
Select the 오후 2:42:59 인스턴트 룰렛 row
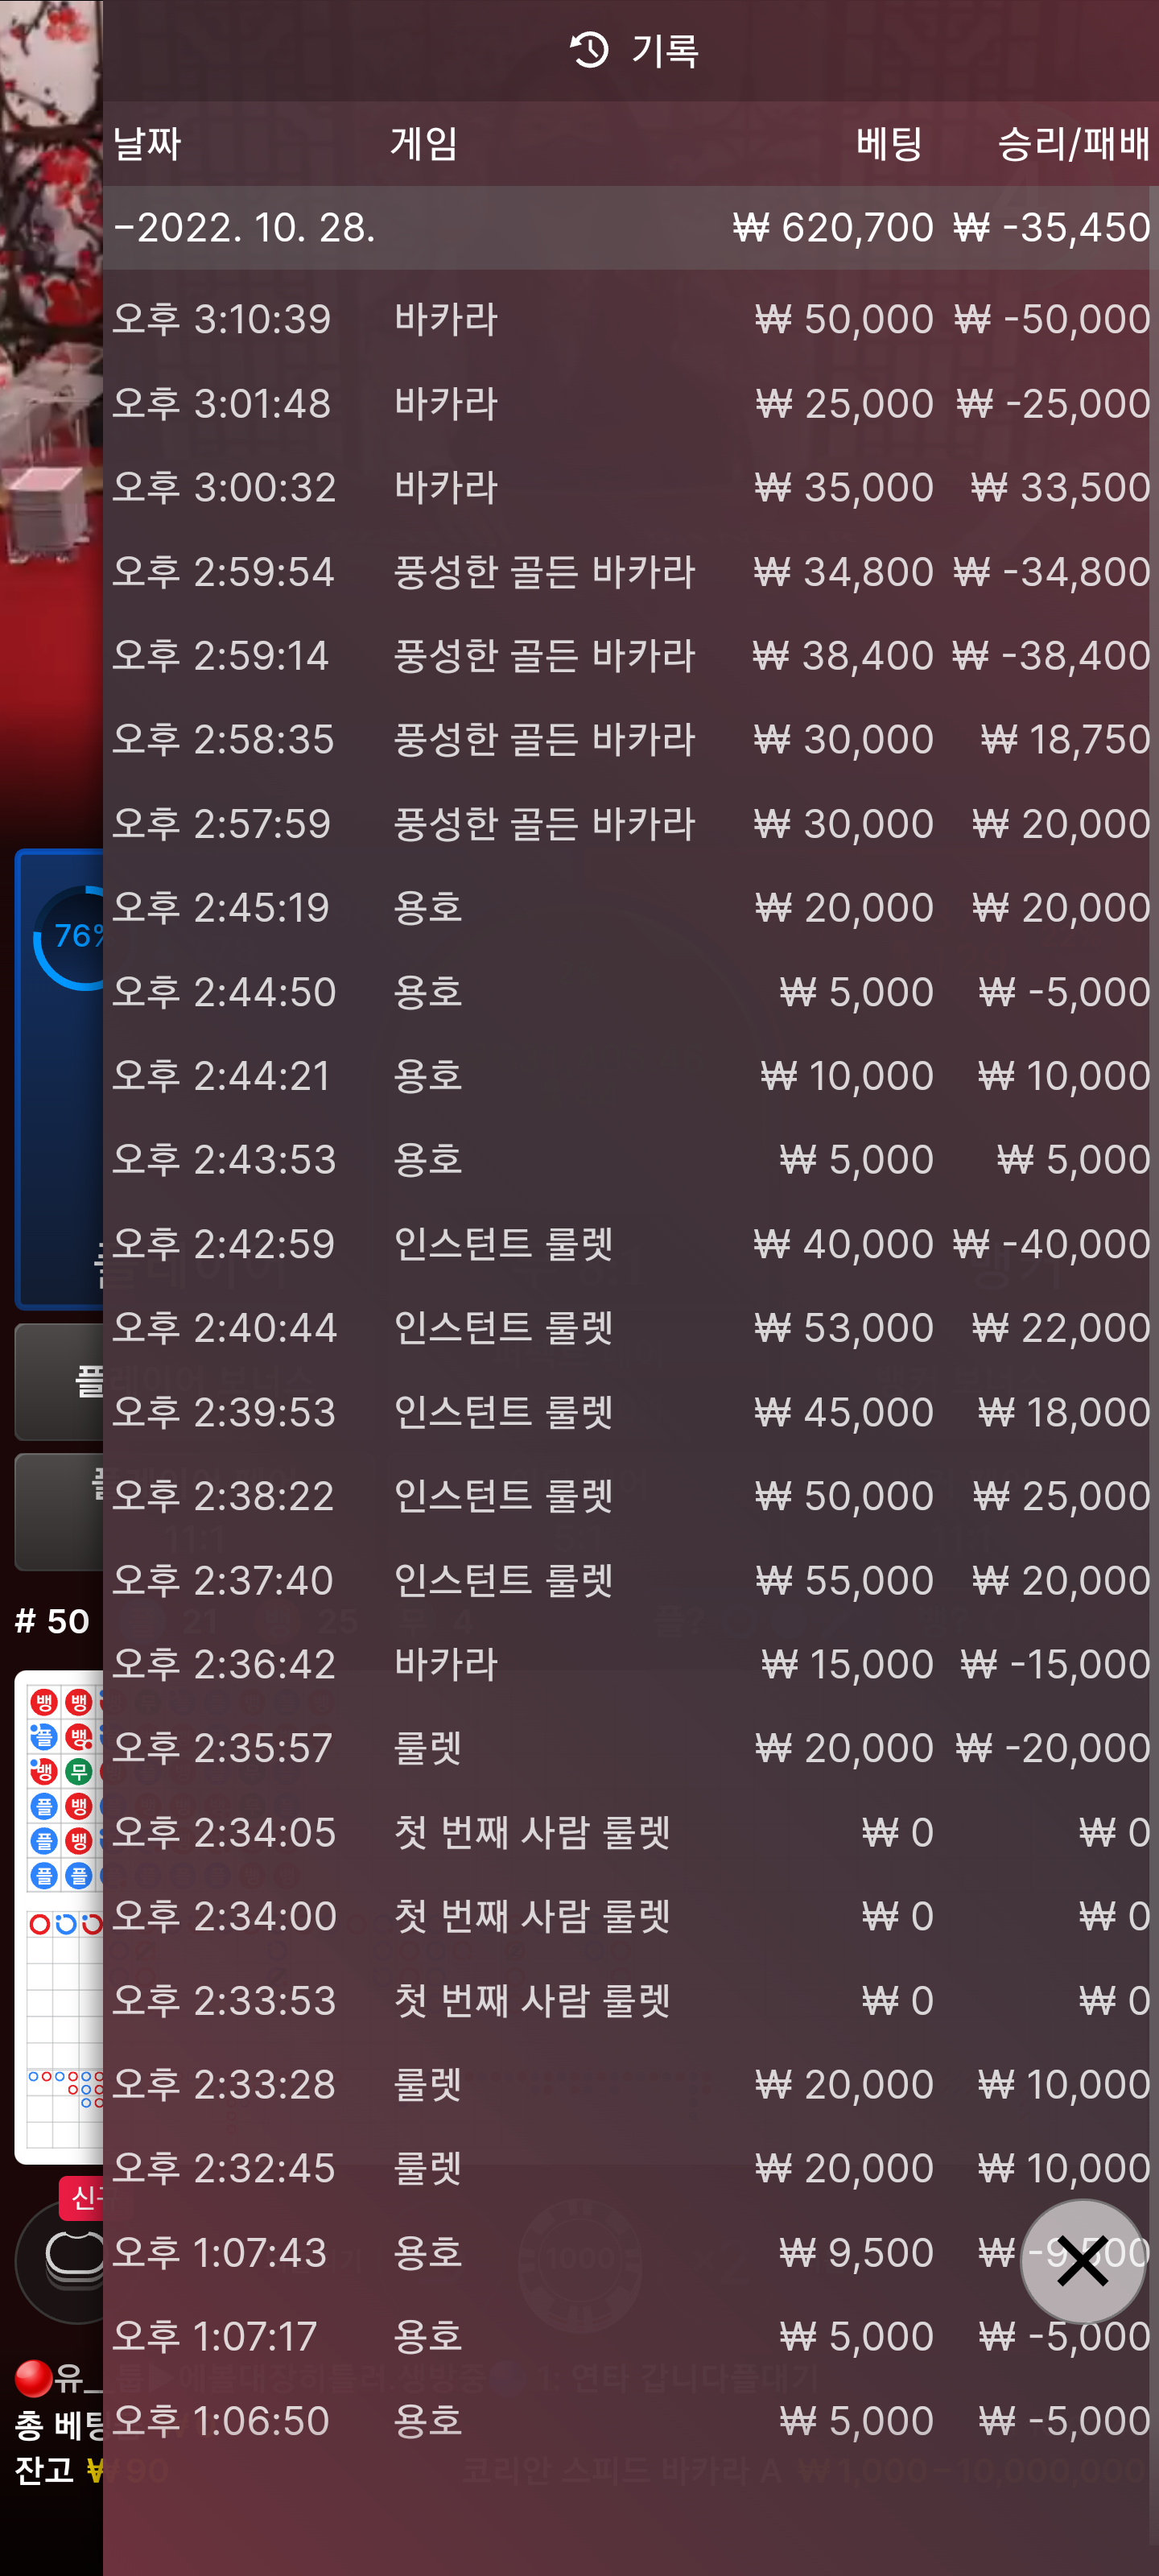pyautogui.click(x=631, y=1244)
